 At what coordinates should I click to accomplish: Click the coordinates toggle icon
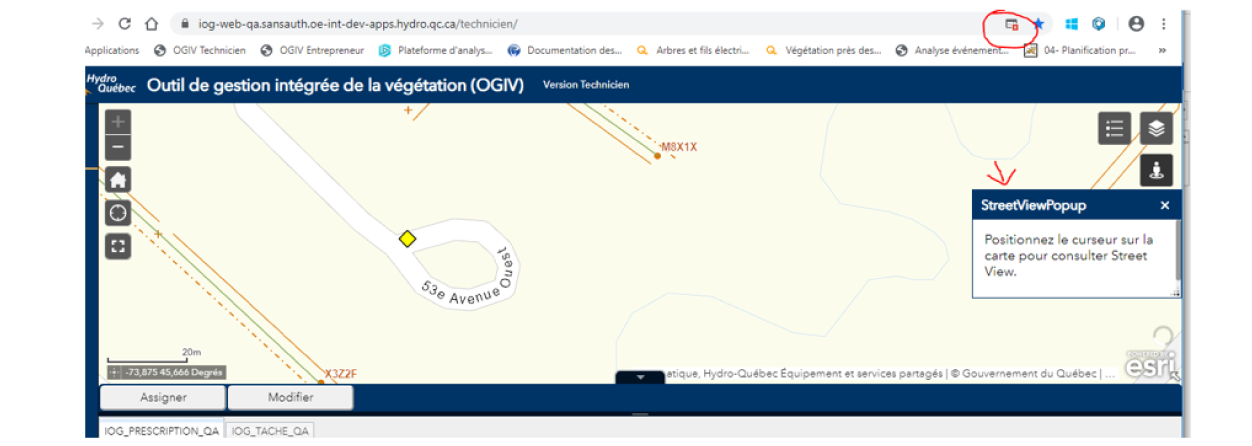tap(114, 372)
